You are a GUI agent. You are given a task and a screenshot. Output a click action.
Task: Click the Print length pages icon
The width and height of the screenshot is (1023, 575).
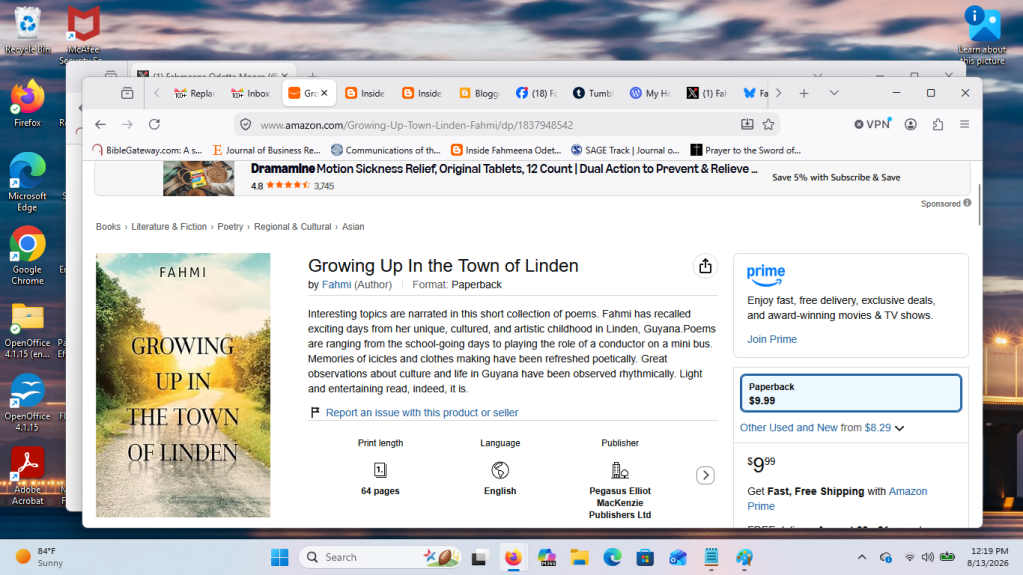pyautogui.click(x=380, y=470)
